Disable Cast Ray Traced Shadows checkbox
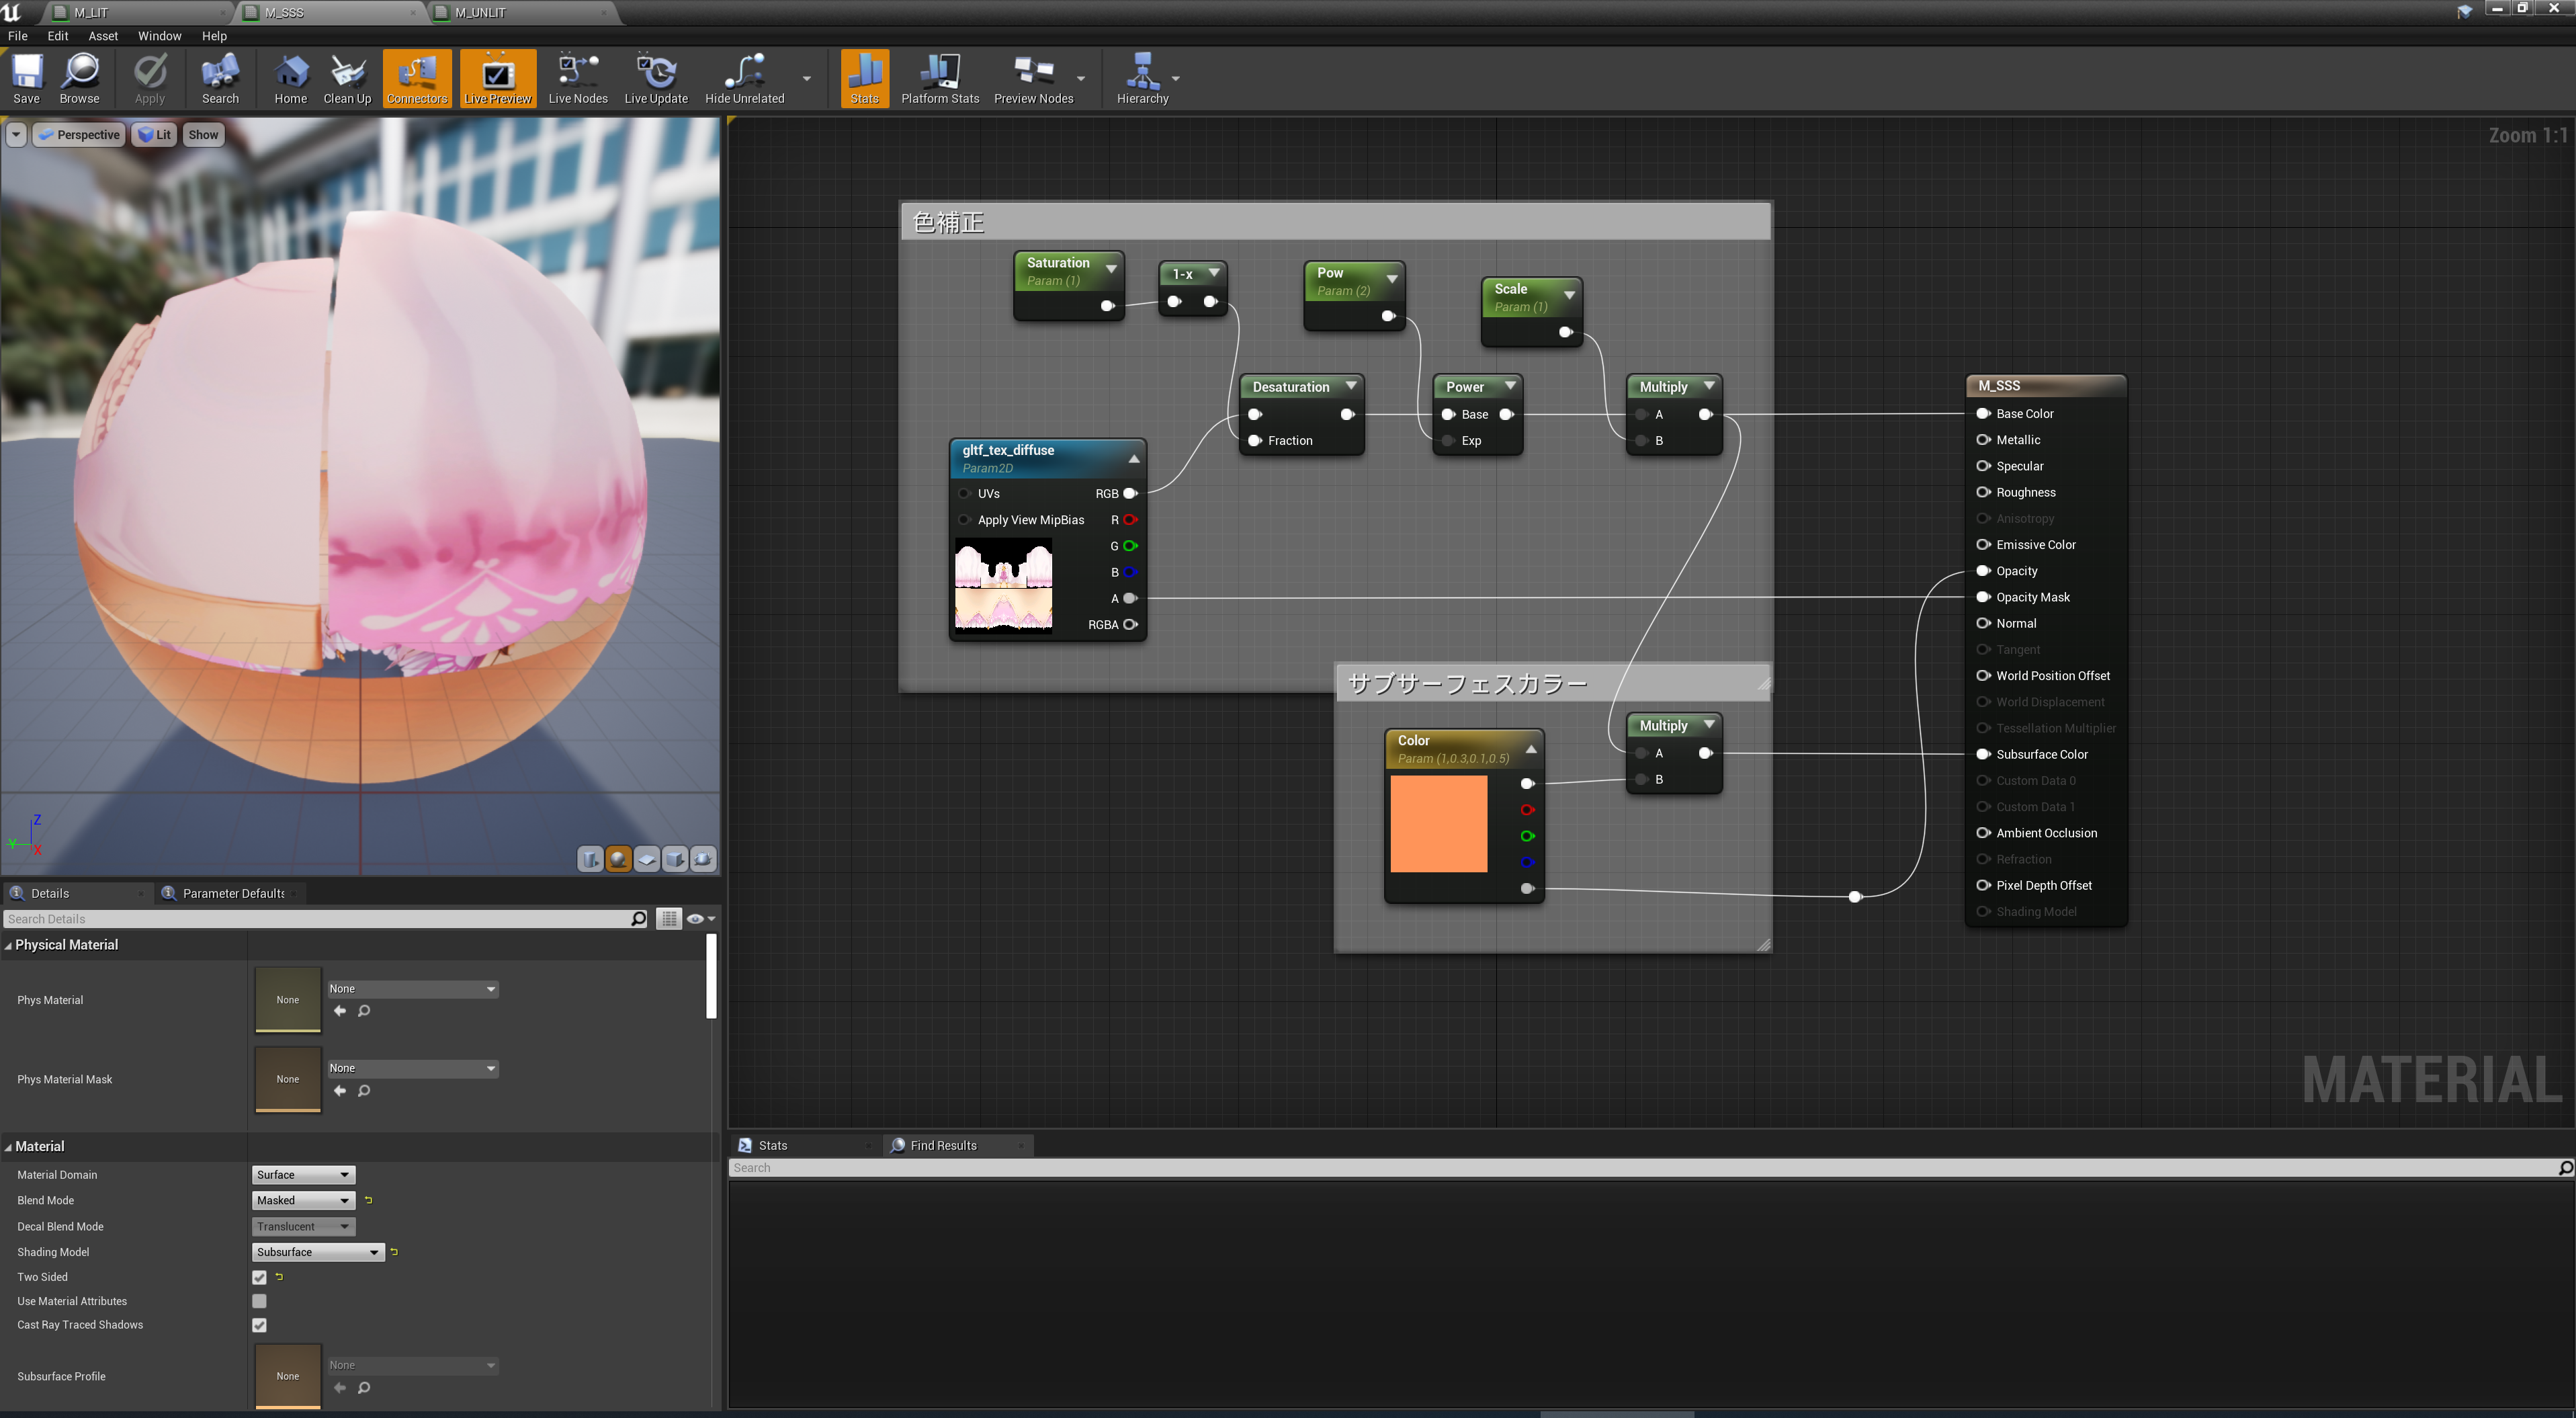The width and height of the screenshot is (2576, 1418). (259, 1325)
